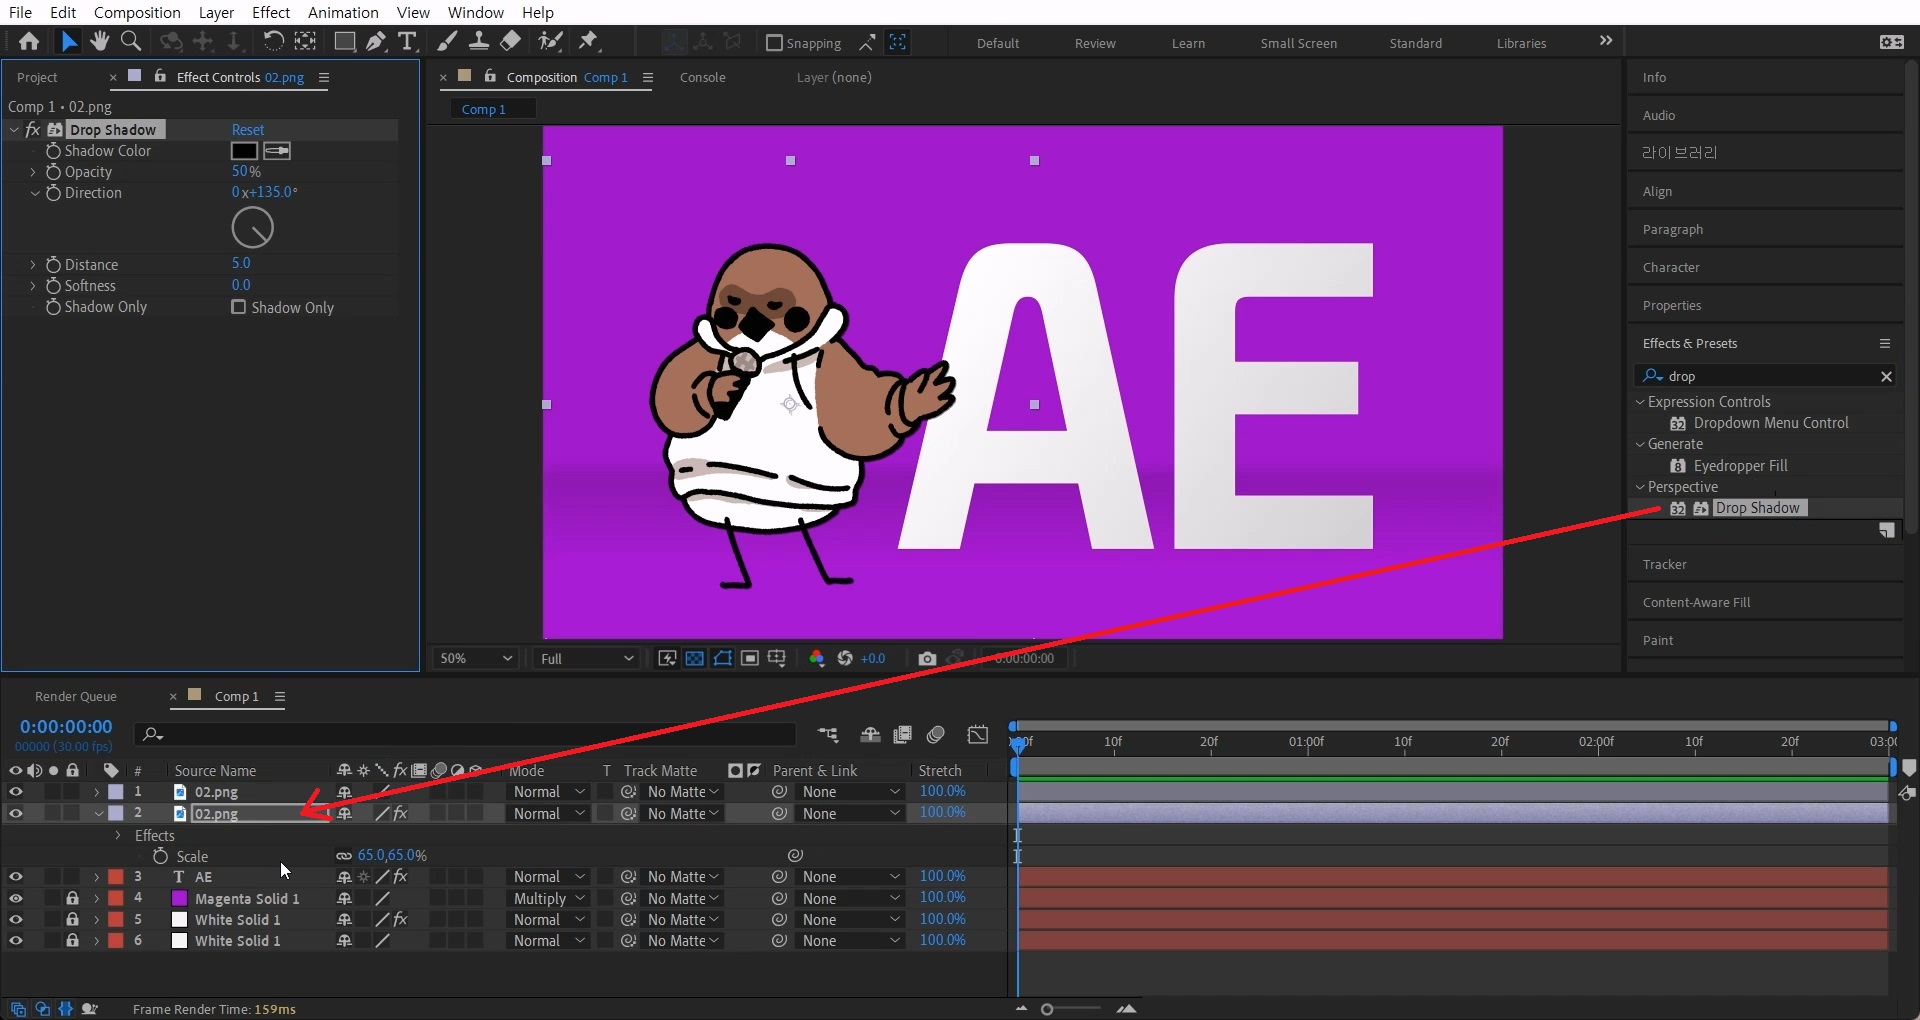Screen dimensions: 1920x1020
Task: Toggle Mask and Shape Path Visibility icon
Action: 722,658
